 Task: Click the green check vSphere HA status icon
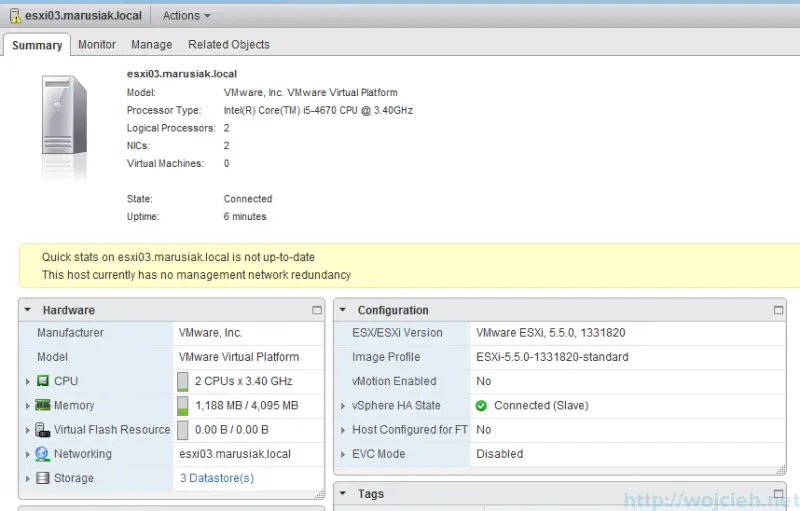[481, 405]
